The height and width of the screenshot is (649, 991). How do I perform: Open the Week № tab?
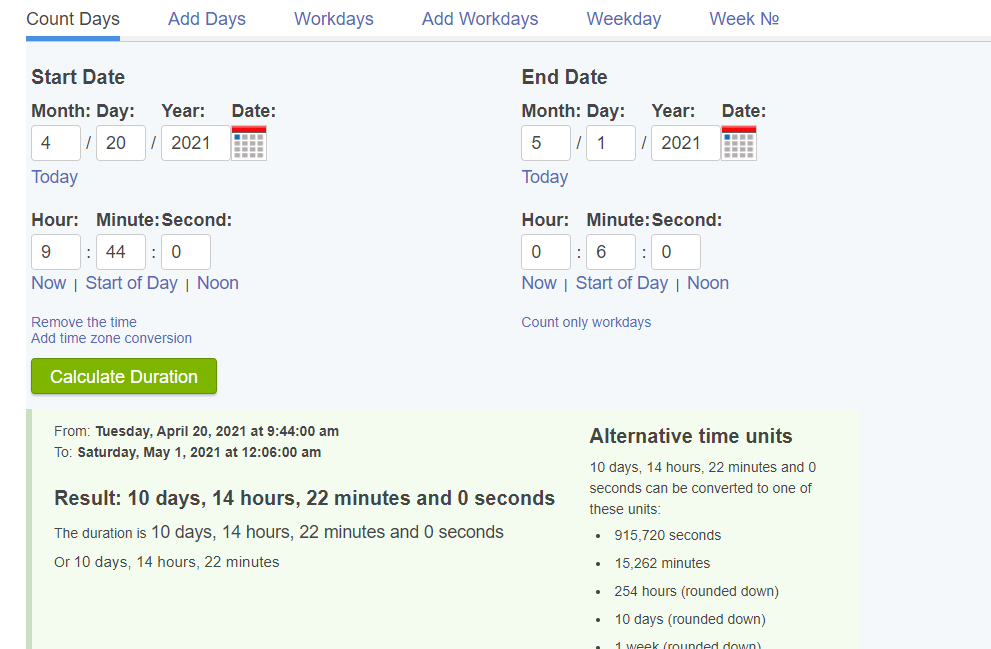(744, 20)
